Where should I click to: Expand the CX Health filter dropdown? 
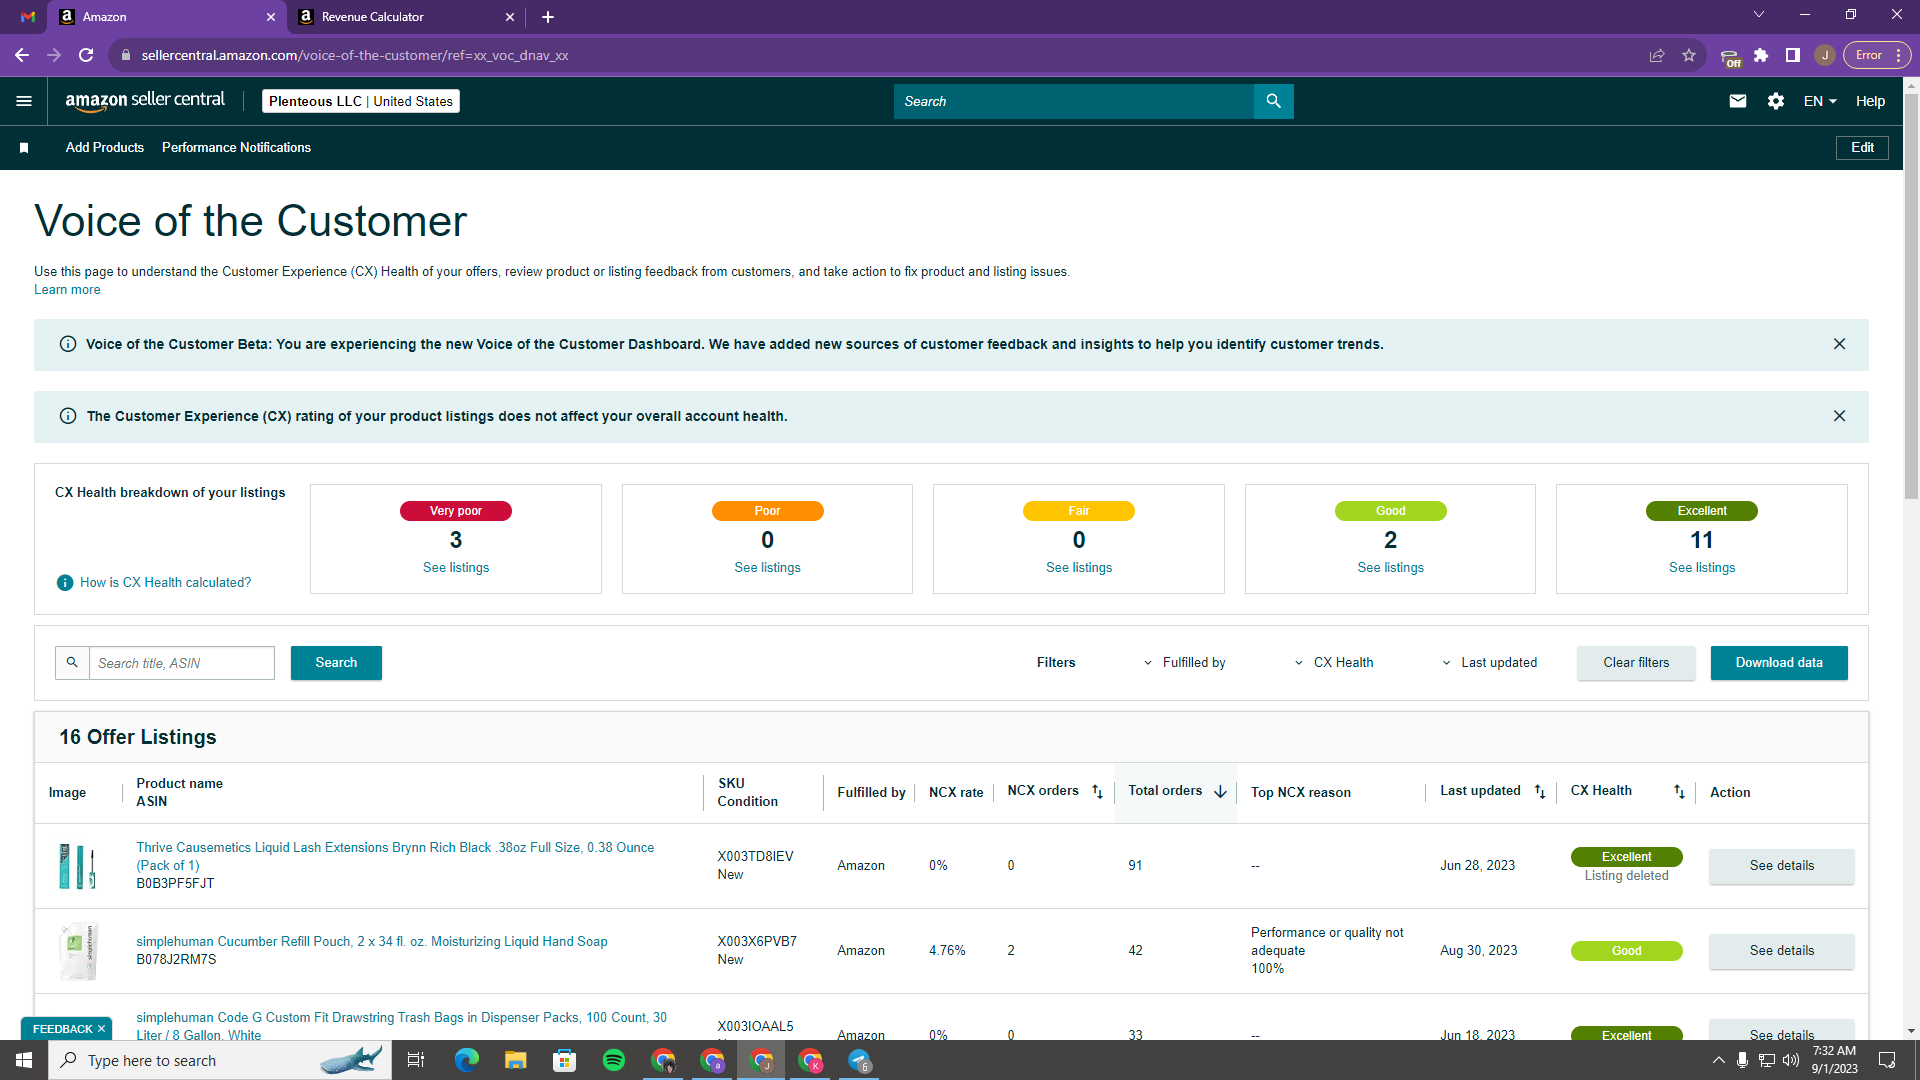click(1334, 663)
